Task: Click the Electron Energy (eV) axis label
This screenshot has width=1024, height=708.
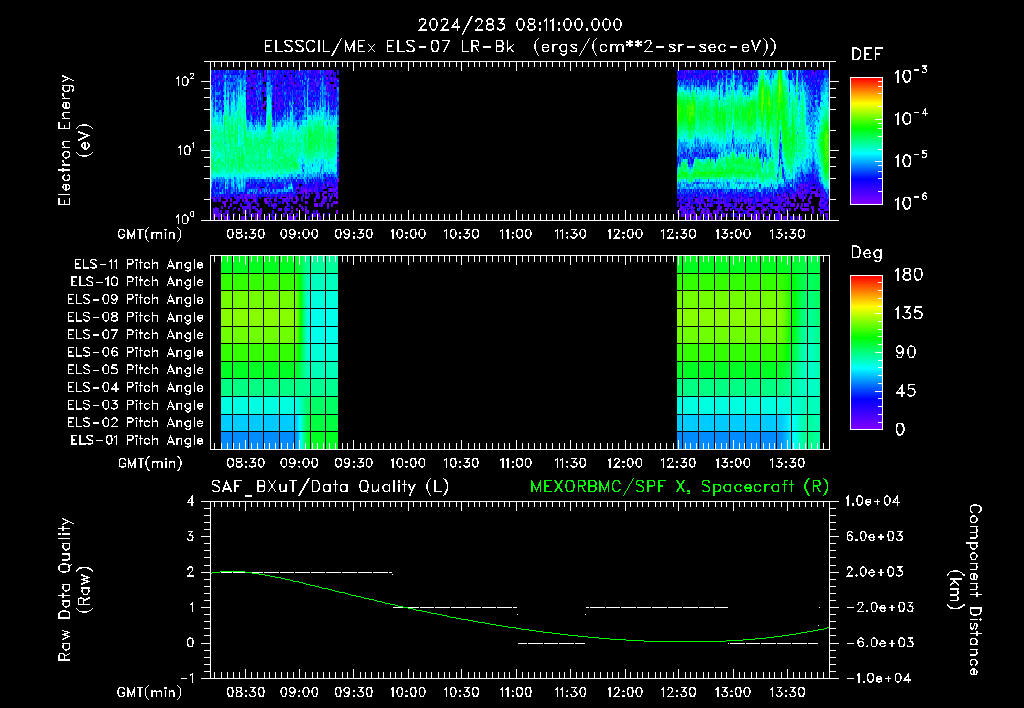Action: point(74,140)
